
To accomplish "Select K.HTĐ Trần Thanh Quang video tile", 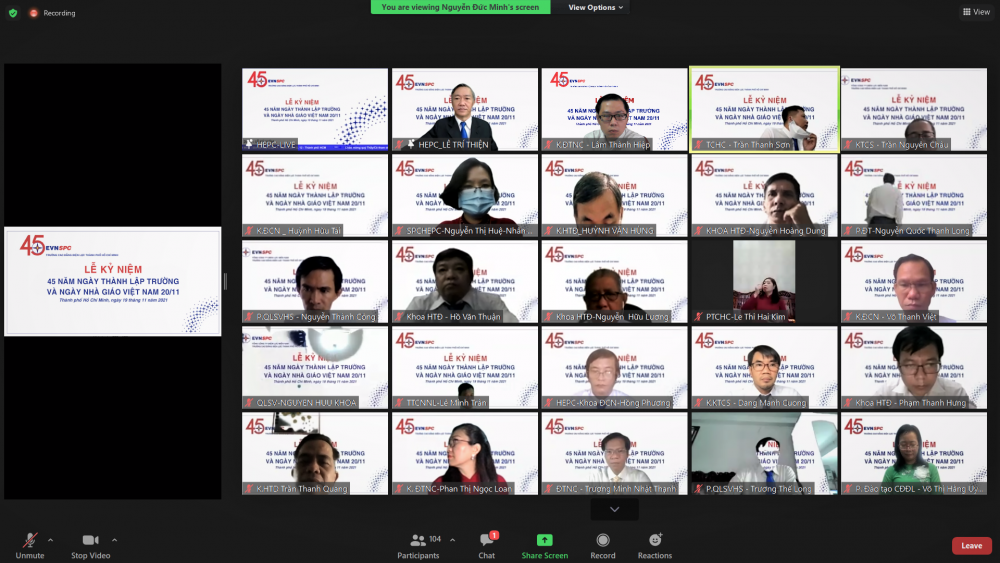I will coord(315,454).
